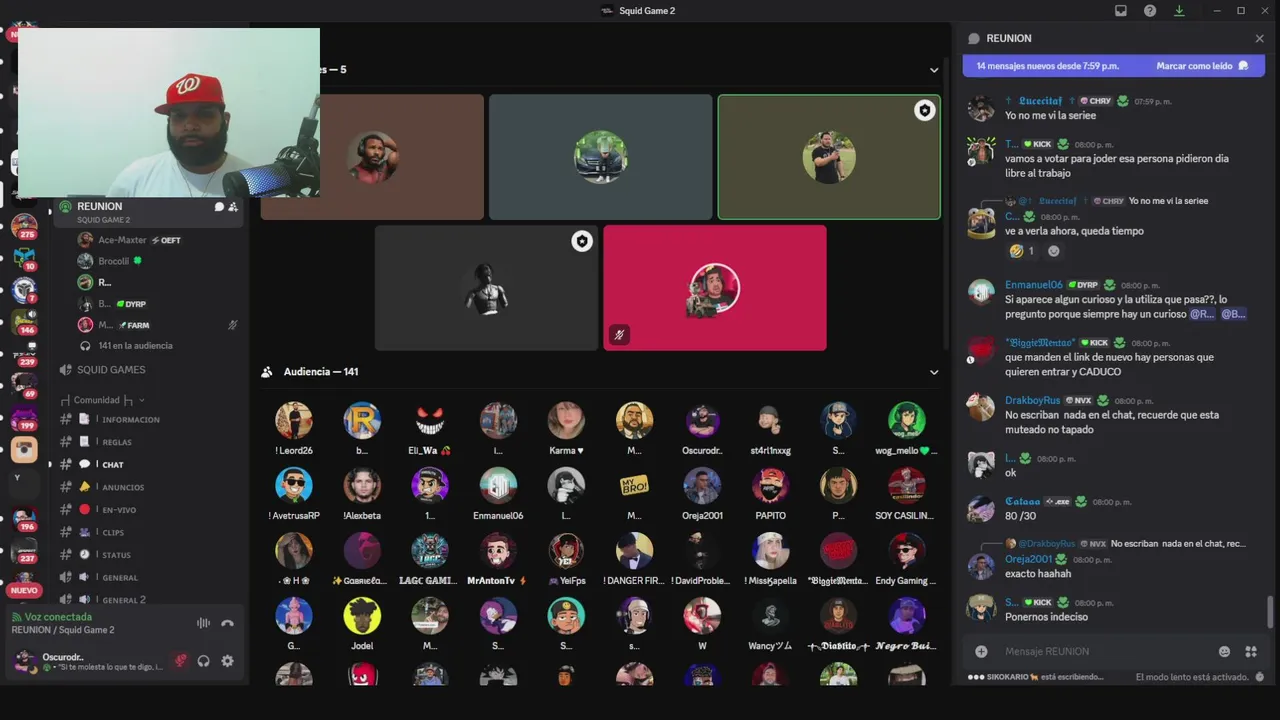The width and height of the screenshot is (1280, 720).
Task: Toggle the laughing emoji reaction
Action: pyautogui.click(x=1022, y=251)
